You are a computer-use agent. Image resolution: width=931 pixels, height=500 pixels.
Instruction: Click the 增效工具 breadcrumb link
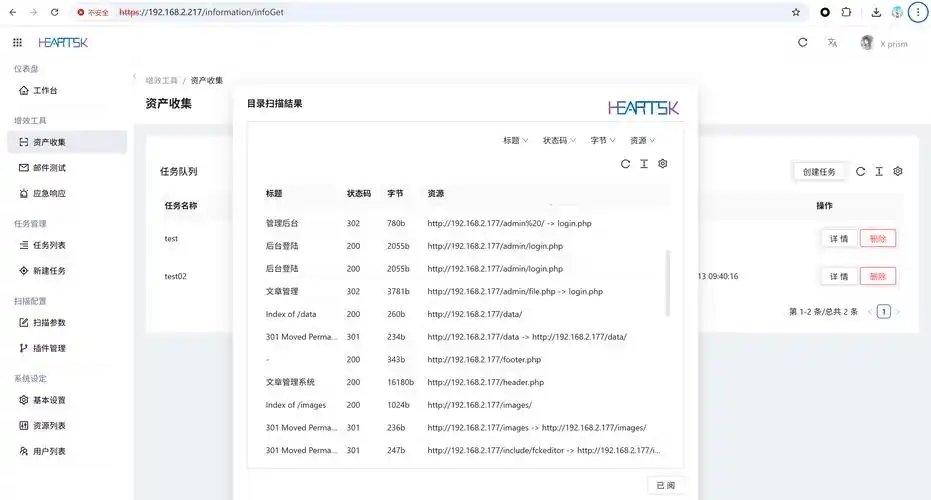162,80
